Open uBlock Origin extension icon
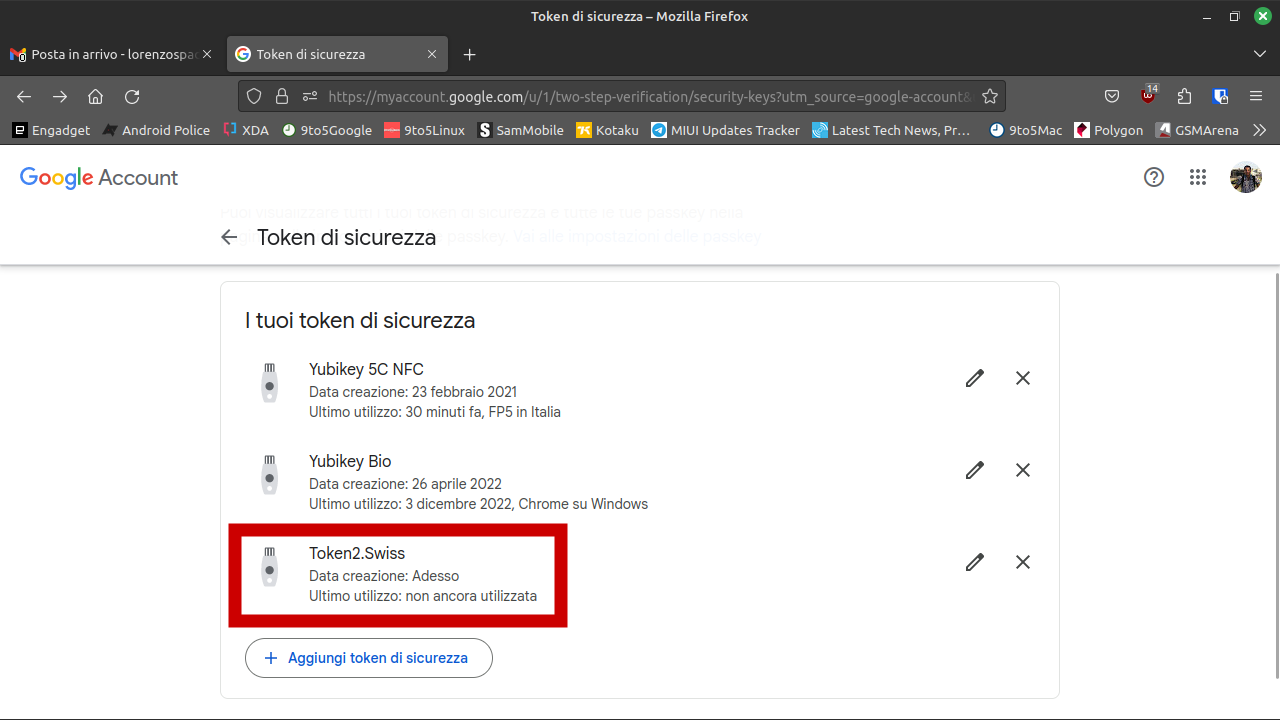This screenshot has height=720, width=1280. 1148,96
